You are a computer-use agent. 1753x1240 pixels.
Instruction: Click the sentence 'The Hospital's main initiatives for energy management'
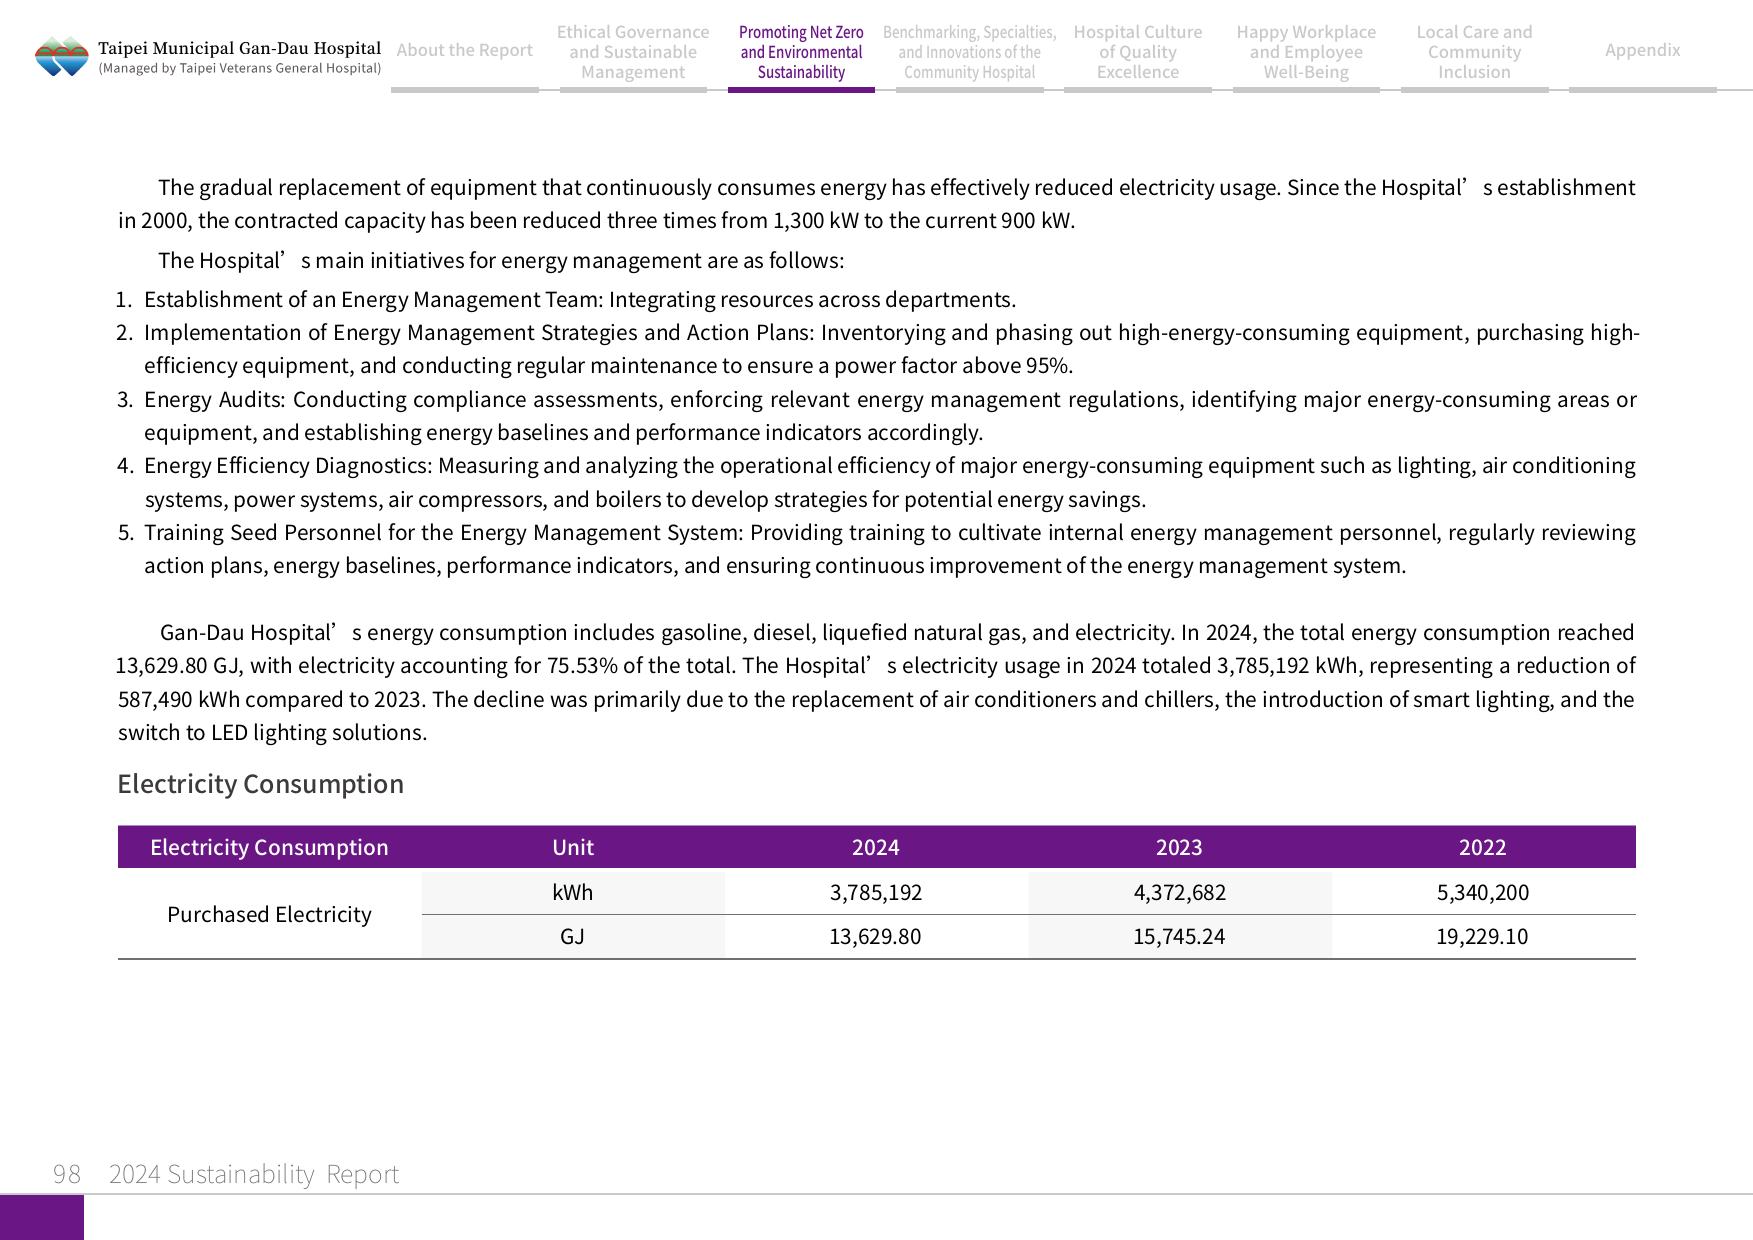click(x=501, y=260)
